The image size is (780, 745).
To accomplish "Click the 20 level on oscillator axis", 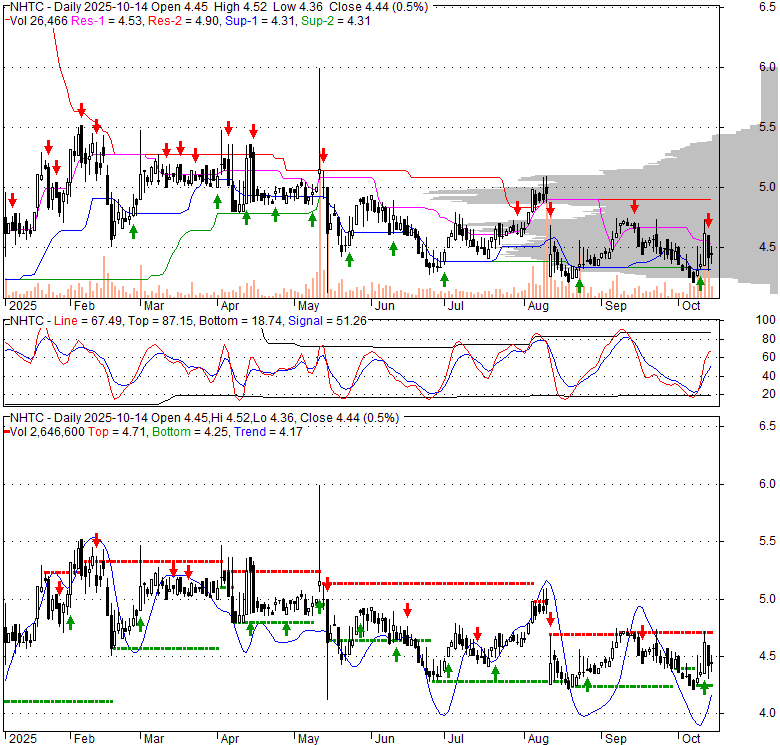I will point(769,394).
